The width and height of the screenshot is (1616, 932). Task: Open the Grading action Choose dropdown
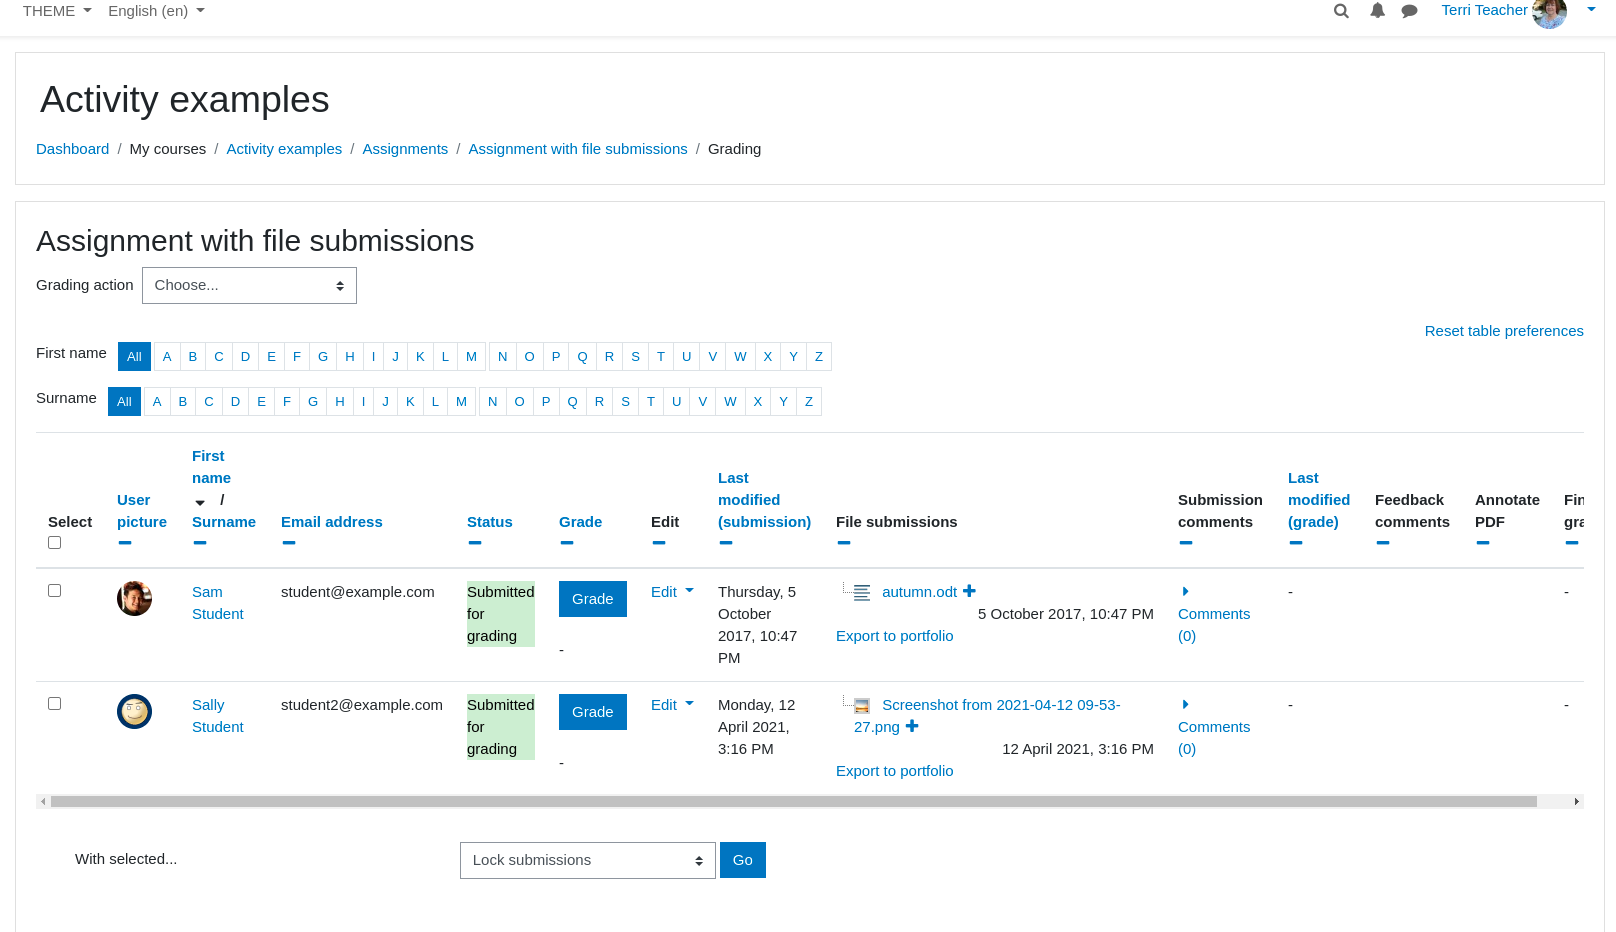point(249,285)
